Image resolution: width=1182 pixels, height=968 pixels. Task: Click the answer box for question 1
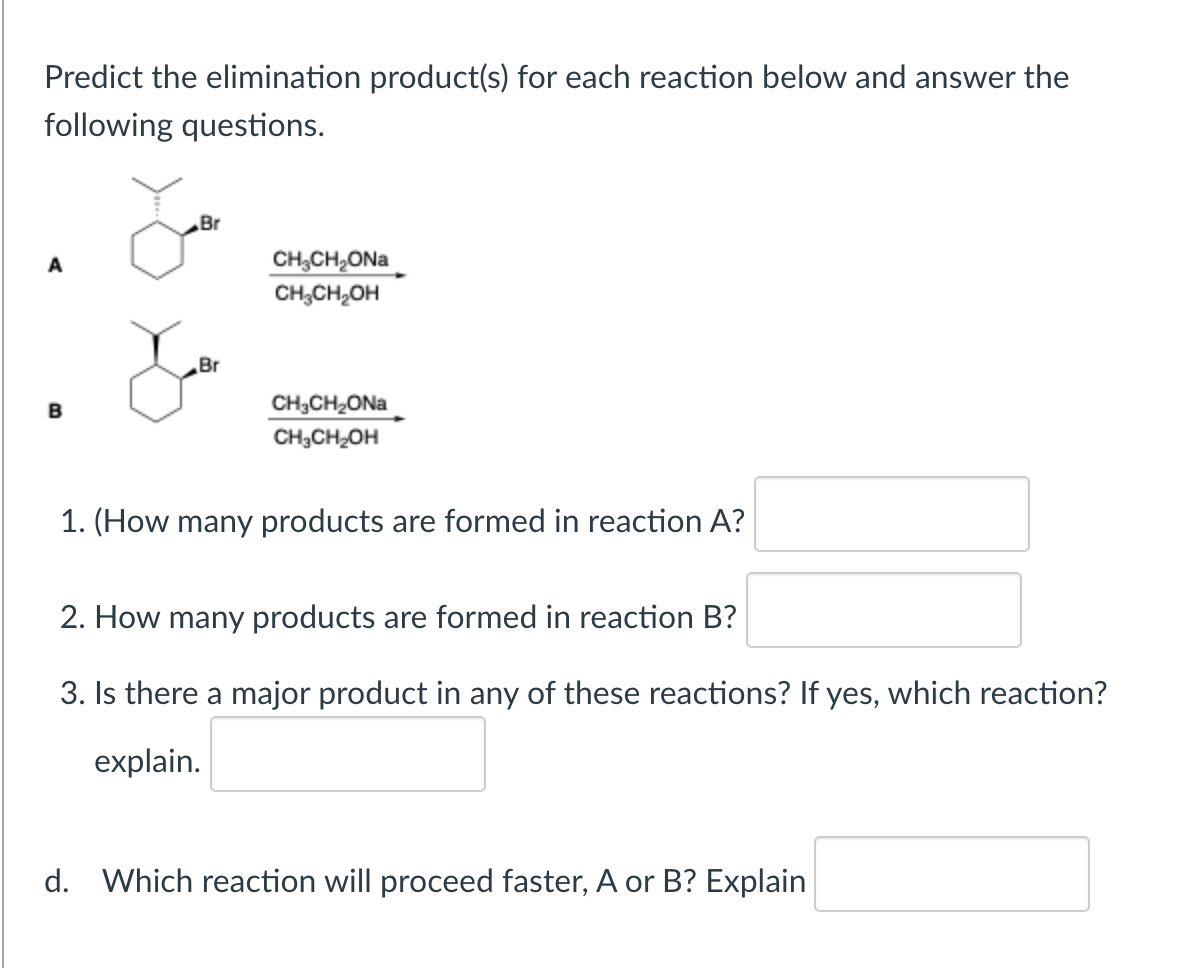[891, 515]
